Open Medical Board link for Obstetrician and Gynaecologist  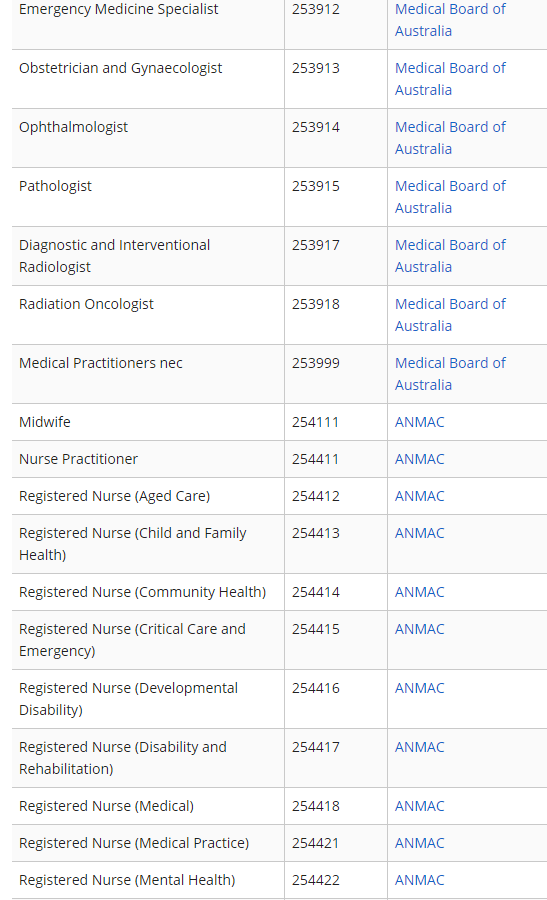click(x=450, y=79)
